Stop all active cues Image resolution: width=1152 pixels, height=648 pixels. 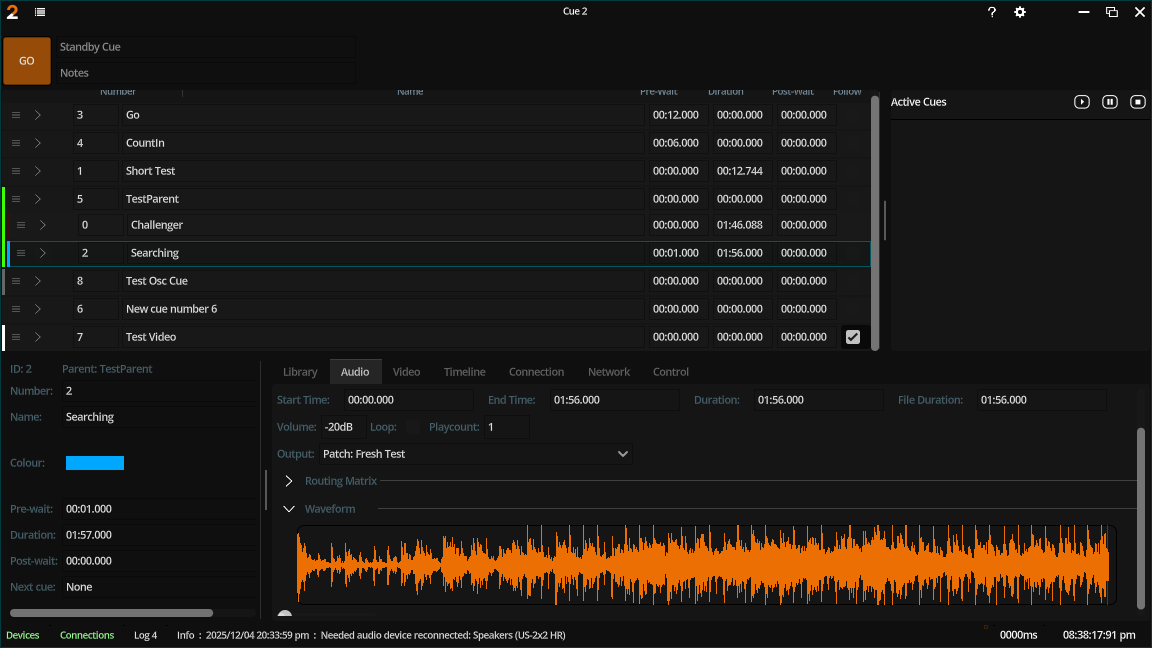tap(1138, 102)
